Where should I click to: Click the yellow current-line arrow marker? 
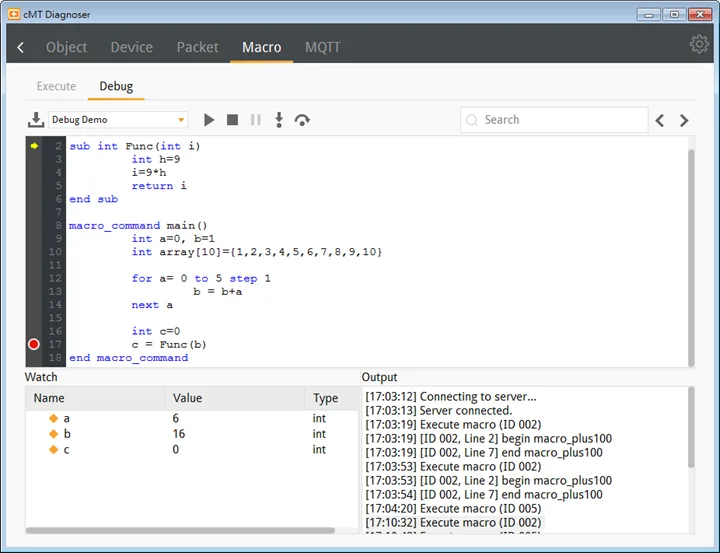34,146
